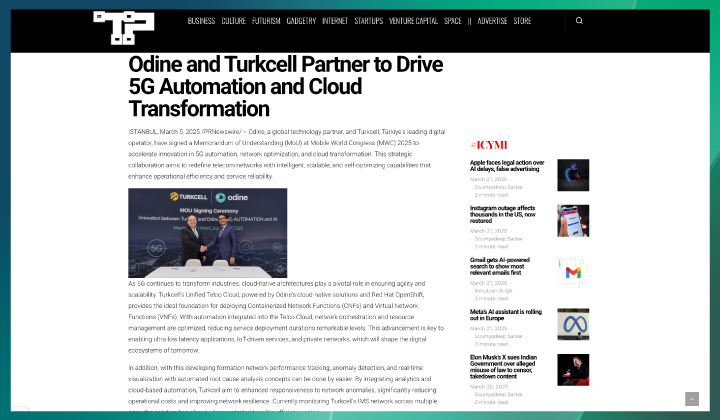Visit the Store link in header
Screen dimensions: 720x420
coord(522,21)
